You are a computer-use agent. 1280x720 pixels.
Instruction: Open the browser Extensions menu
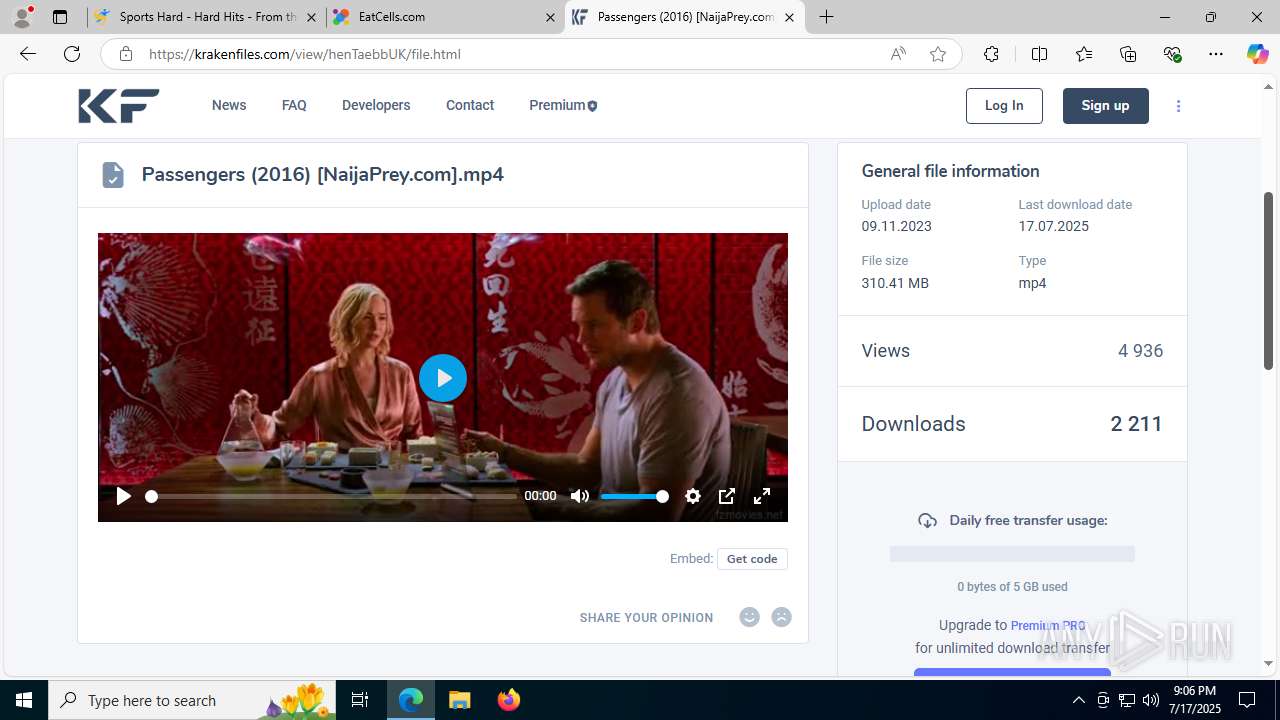click(991, 54)
